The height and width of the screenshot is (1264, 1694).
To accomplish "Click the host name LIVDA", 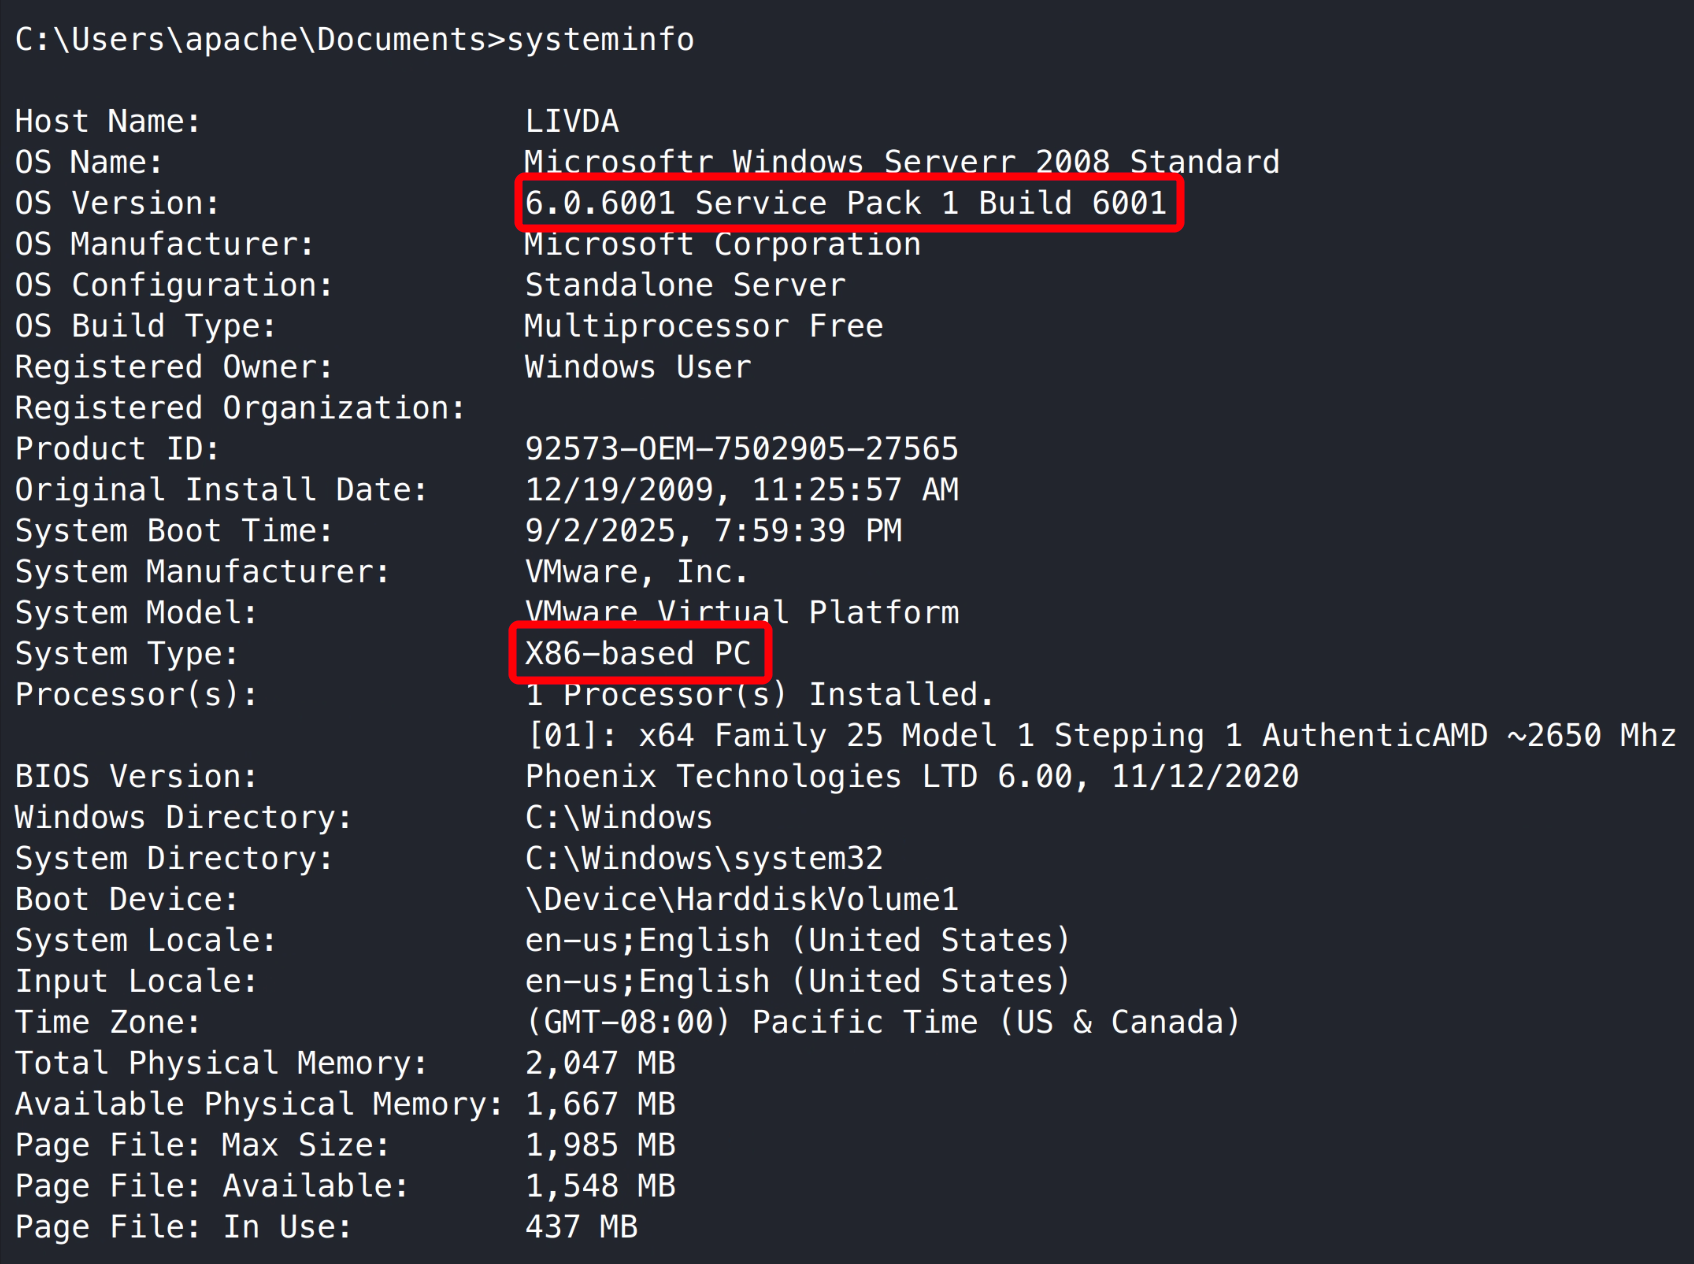I will [x=572, y=122].
